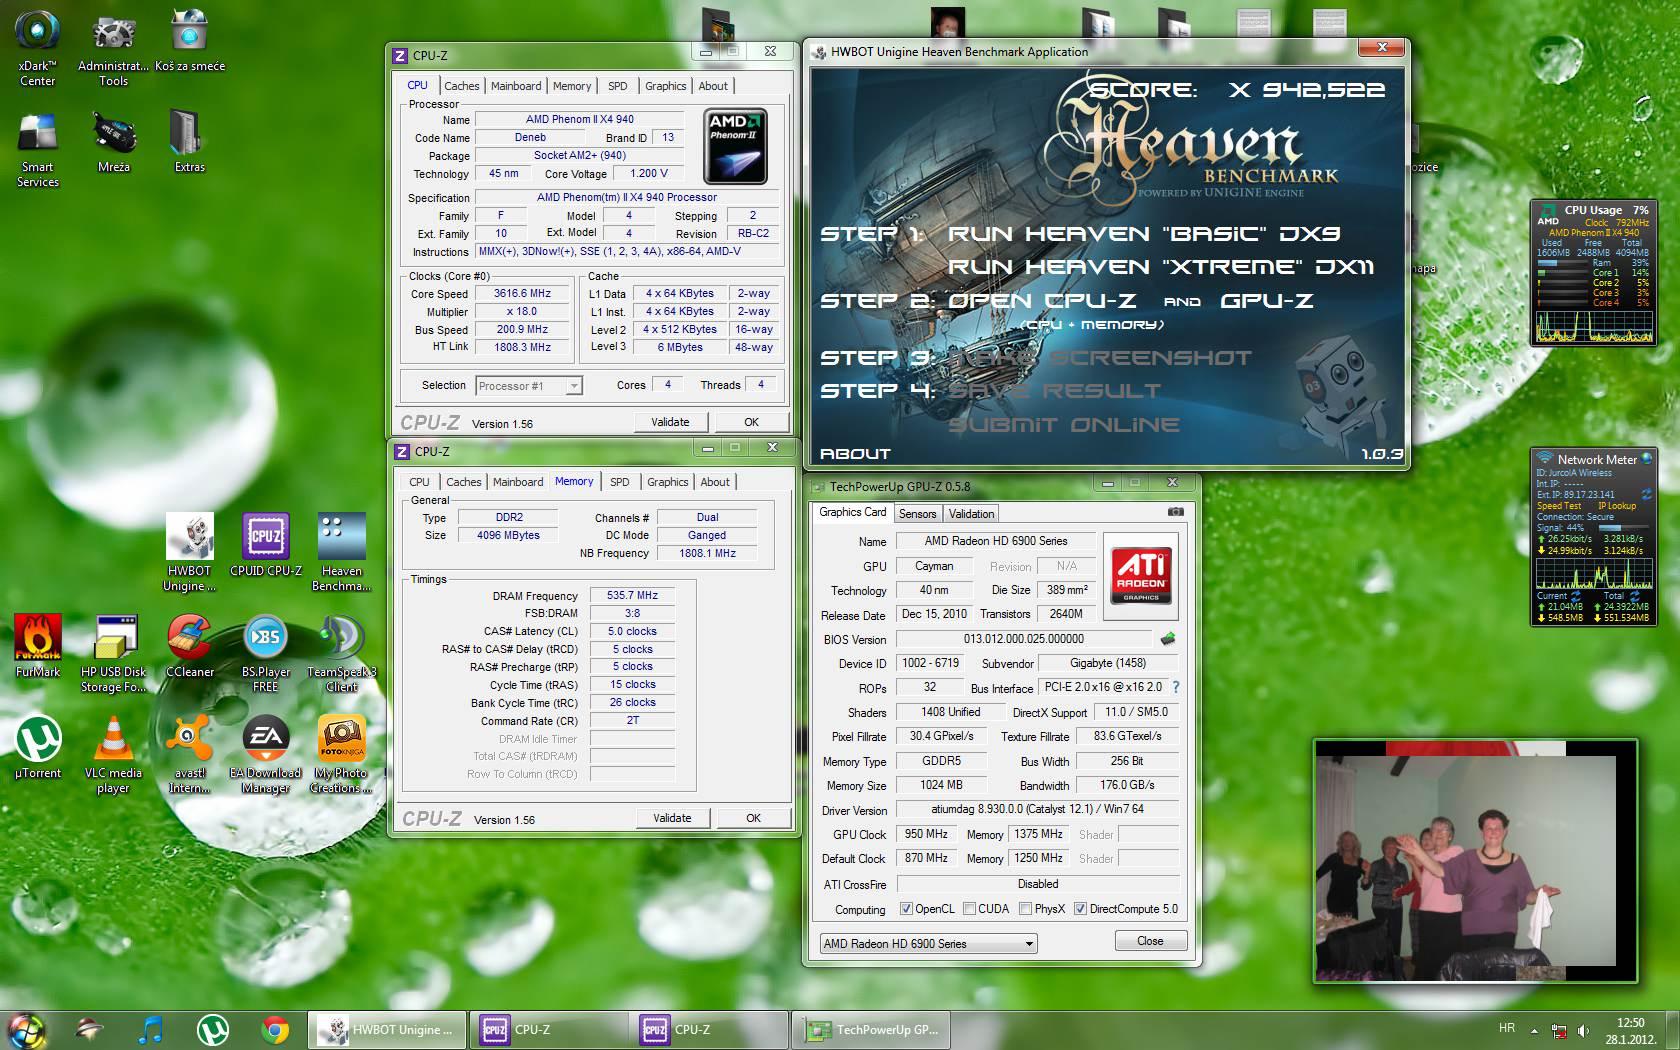Open About tab in top CPU-Z

(713, 86)
